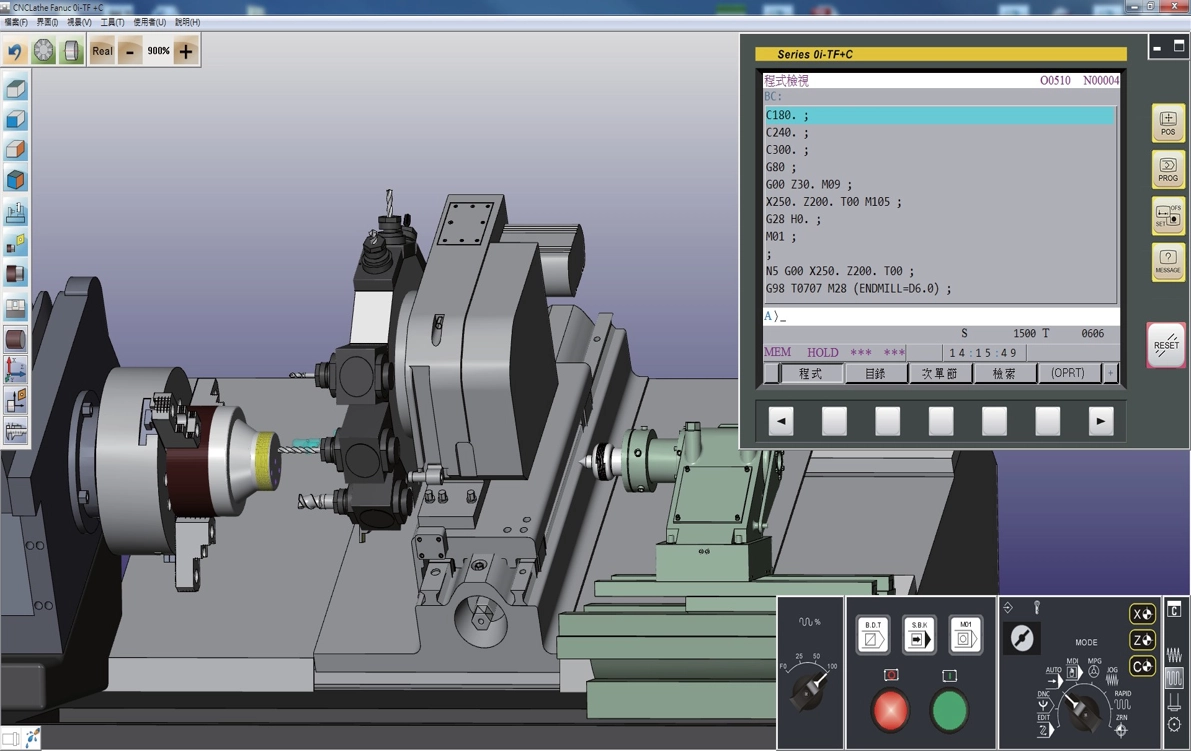Click the right arrow soft key

point(1101,421)
